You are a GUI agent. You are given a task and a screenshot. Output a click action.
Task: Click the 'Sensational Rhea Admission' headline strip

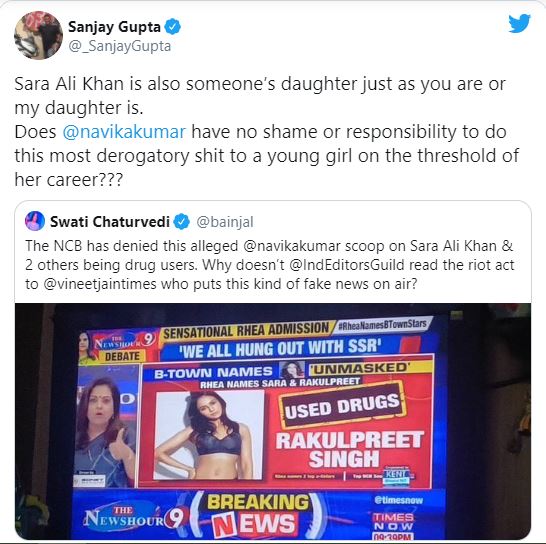246,330
